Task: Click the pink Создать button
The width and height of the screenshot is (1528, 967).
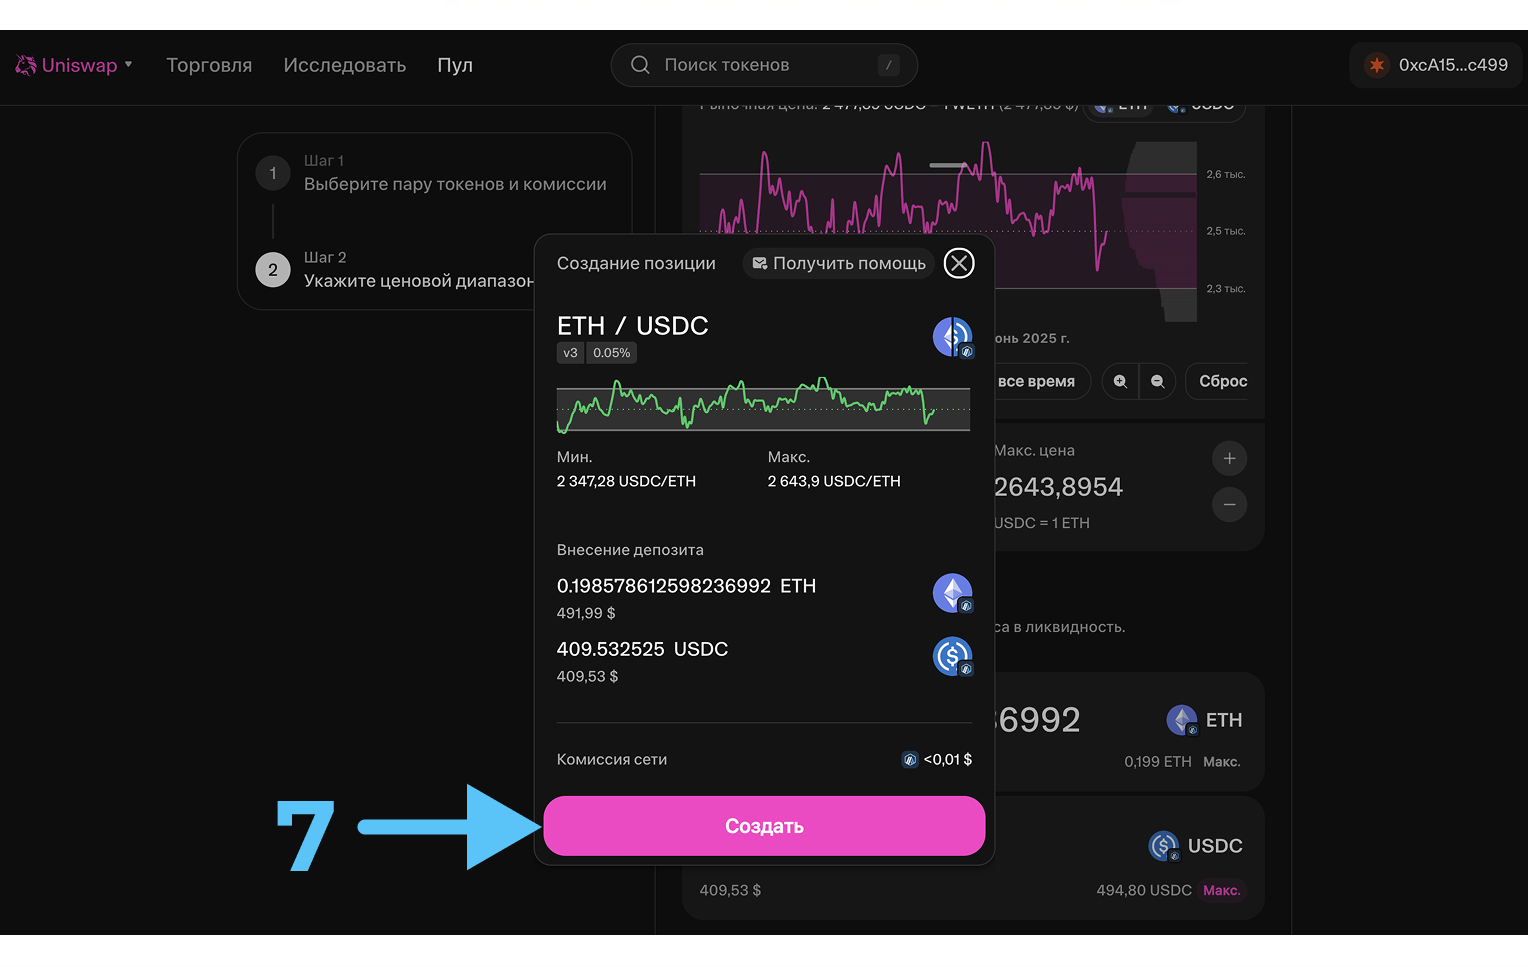Action: click(x=764, y=826)
